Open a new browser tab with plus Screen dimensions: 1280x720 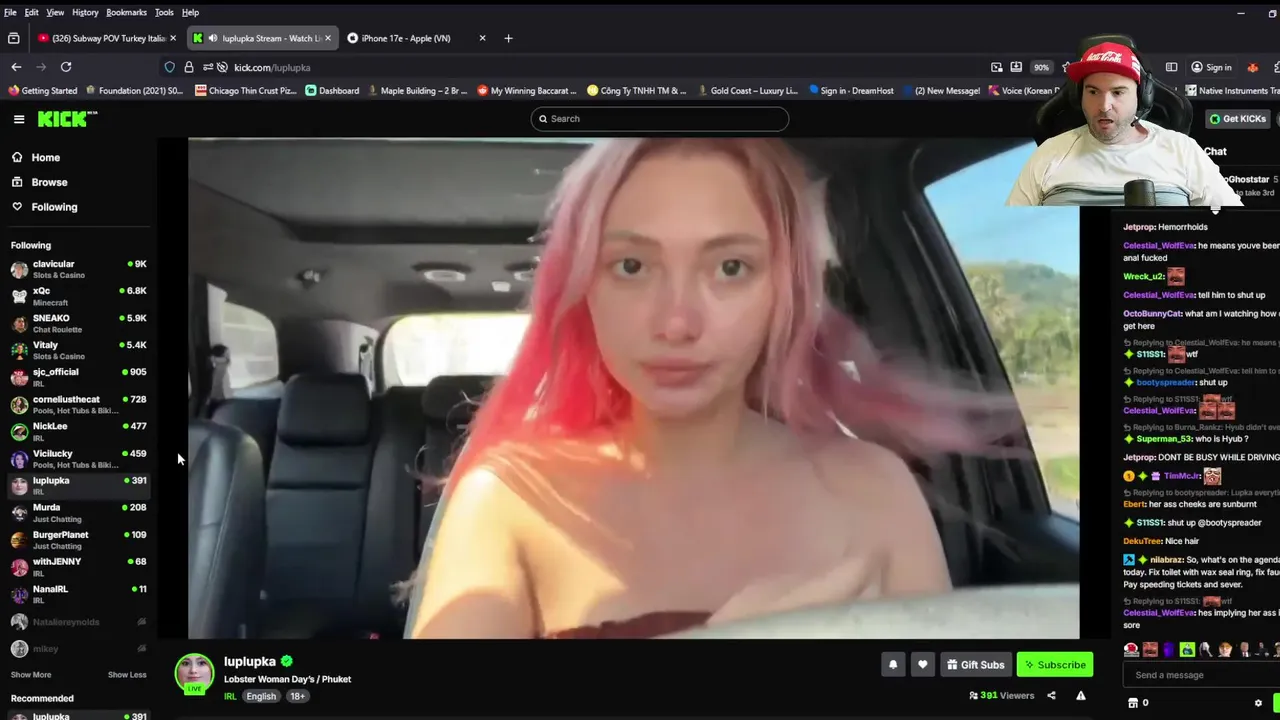pyautogui.click(x=508, y=38)
